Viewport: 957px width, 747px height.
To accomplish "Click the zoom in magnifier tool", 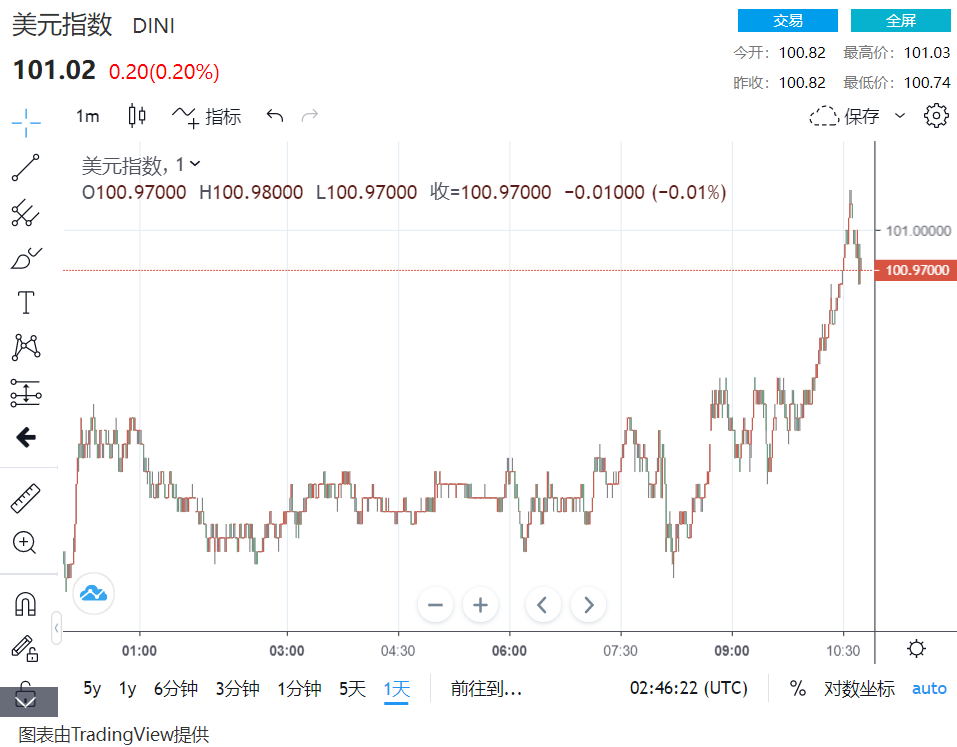I will coord(26,543).
